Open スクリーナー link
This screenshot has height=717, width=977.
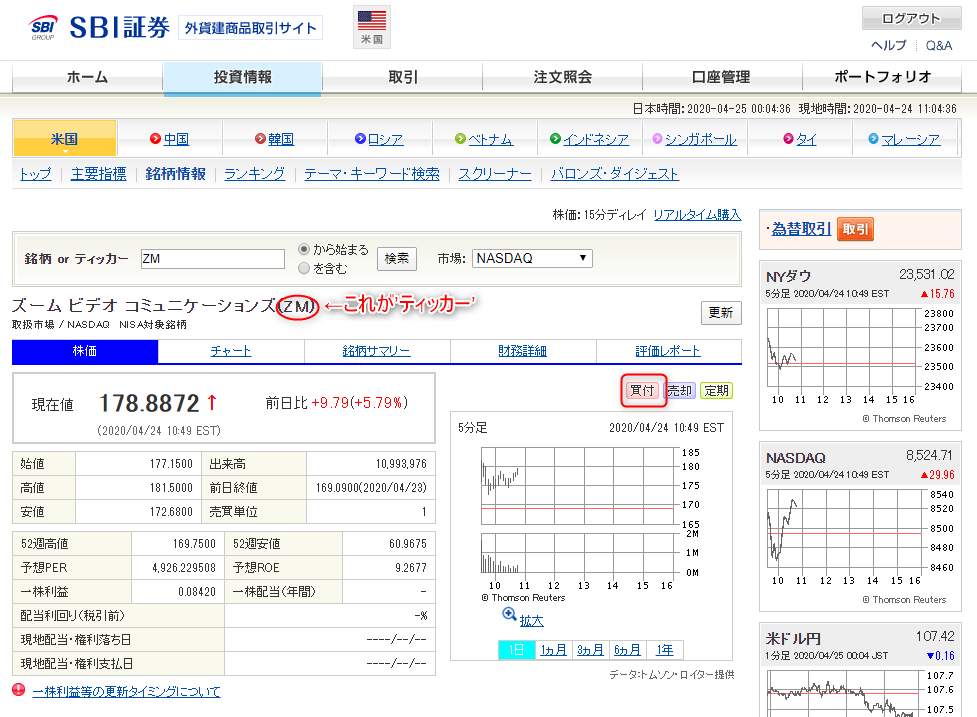[495, 174]
